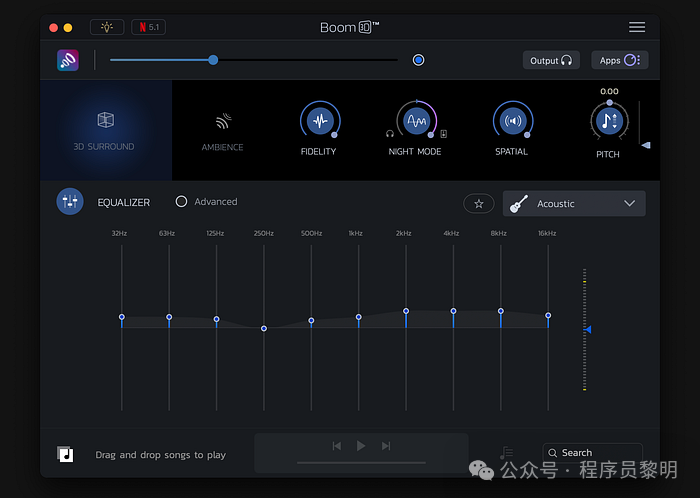Play the current track

point(361,446)
